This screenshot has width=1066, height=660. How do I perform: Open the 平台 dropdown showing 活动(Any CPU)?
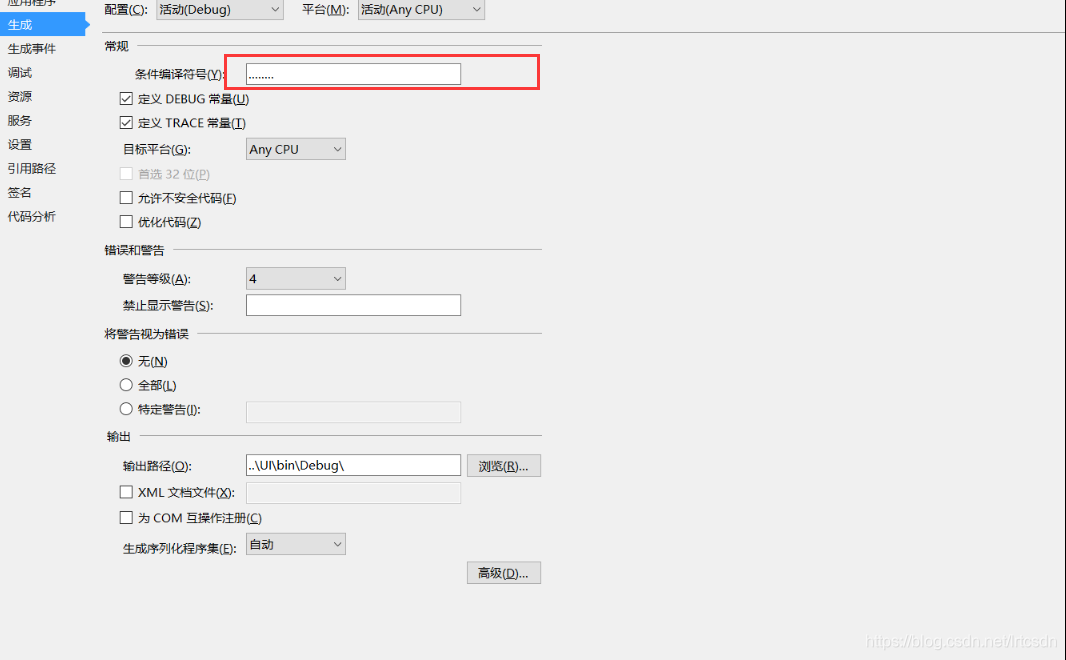(x=421, y=10)
